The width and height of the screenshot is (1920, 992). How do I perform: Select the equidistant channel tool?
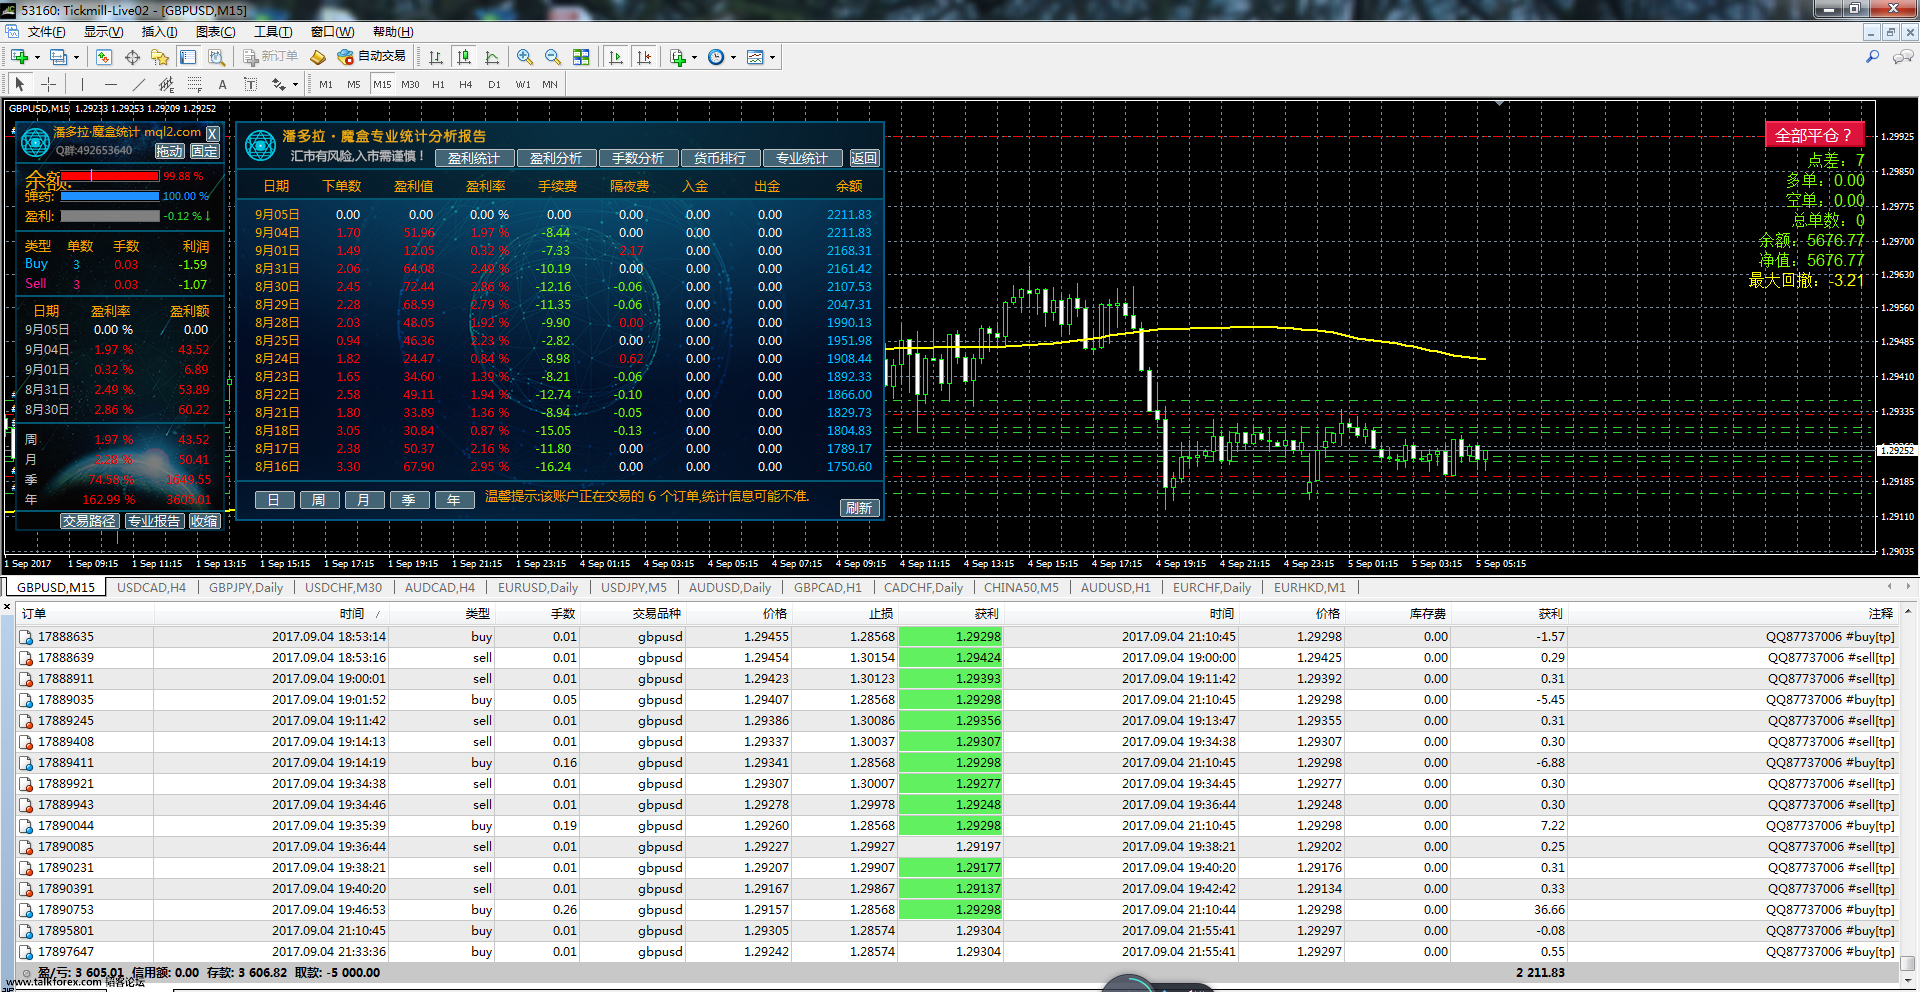(166, 84)
